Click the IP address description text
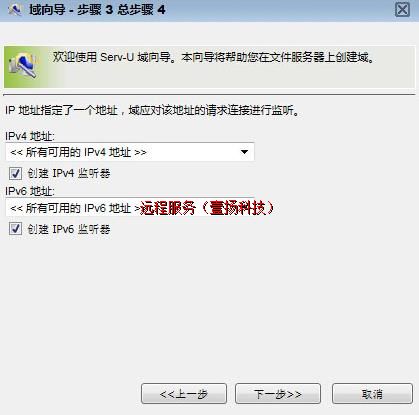Viewport: 419px width, 415px height. (x=153, y=110)
